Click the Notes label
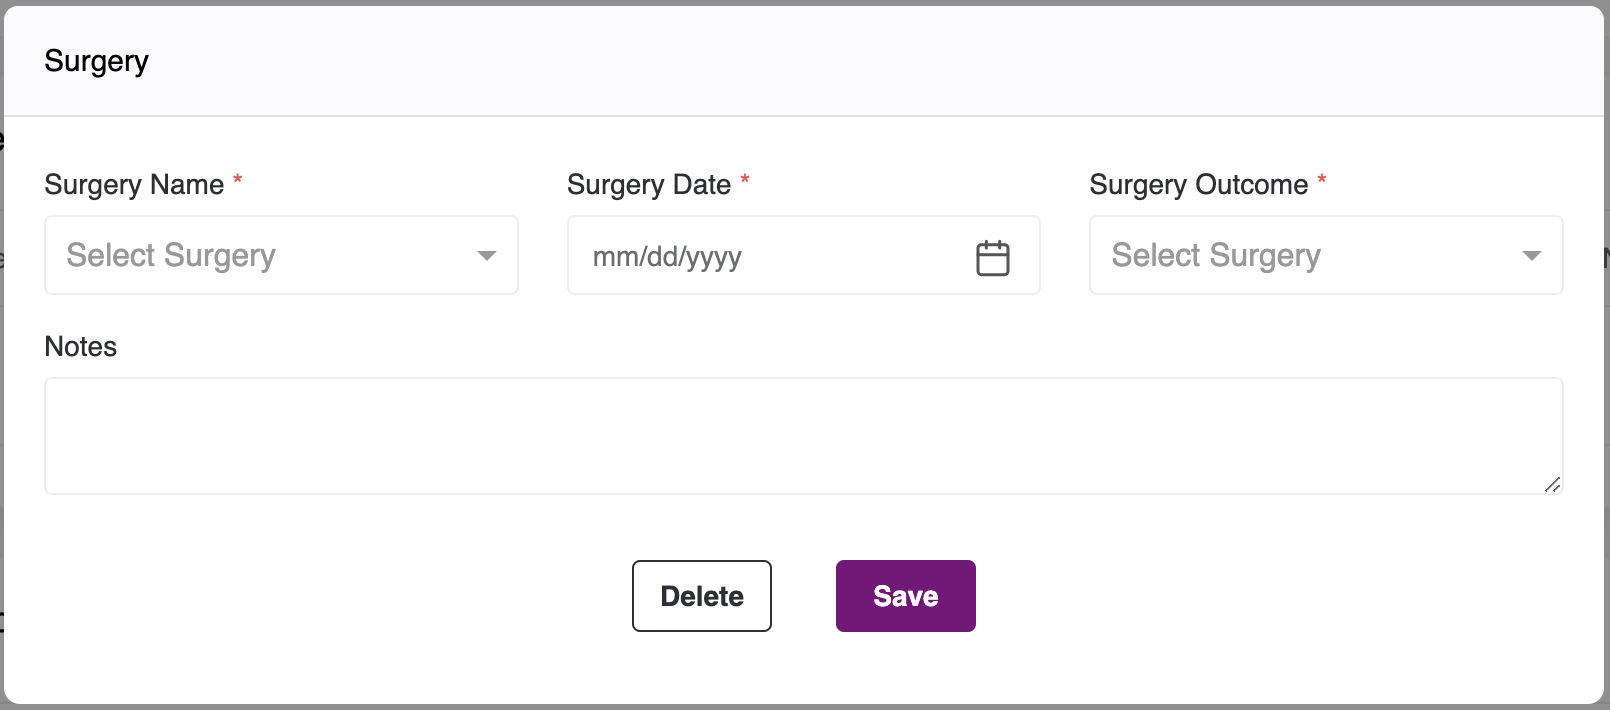1610x710 pixels. click(81, 347)
